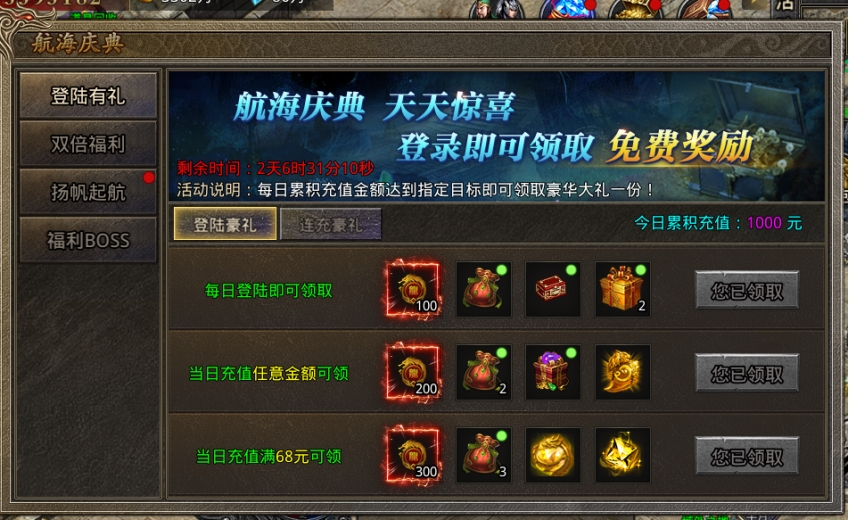The image size is (849, 520).
Task: Go to the 福利BOSS sidebar tab
Action: pyautogui.click(x=88, y=240)
